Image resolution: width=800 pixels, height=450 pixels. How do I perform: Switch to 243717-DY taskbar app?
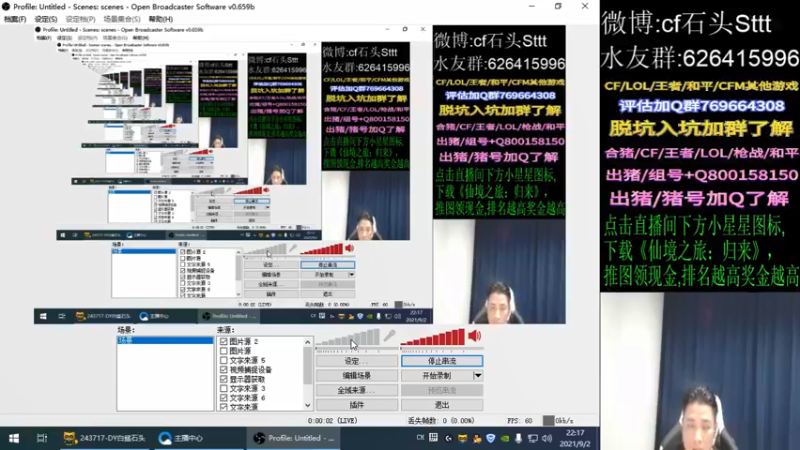tap(104, 438)
